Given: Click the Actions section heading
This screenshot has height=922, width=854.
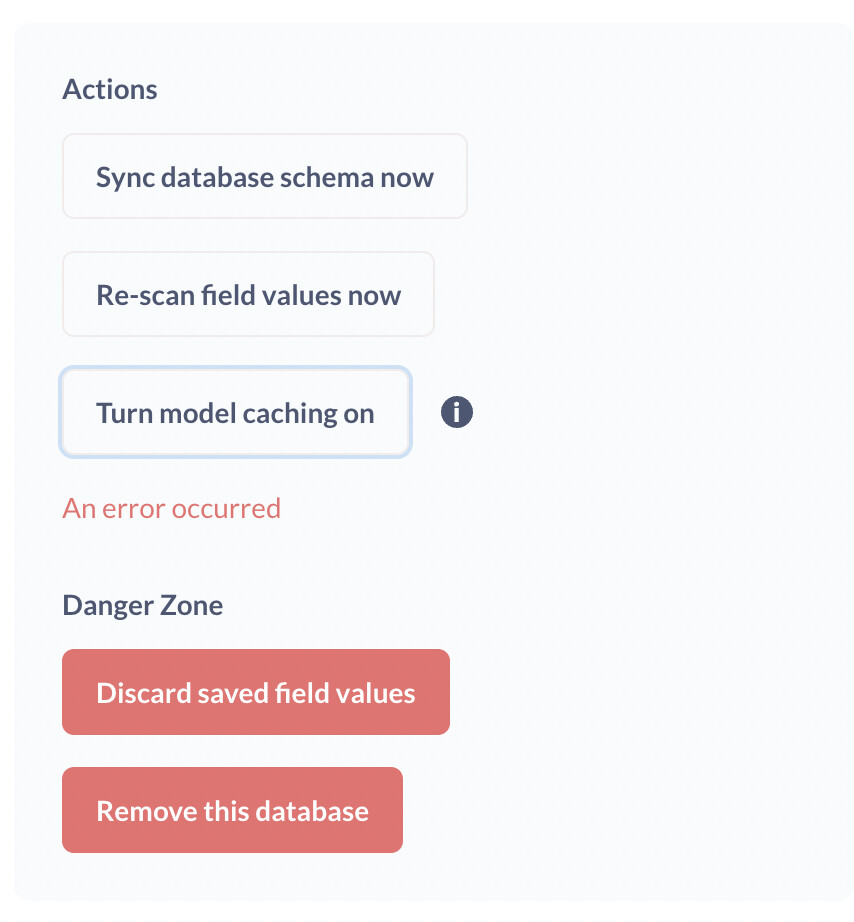Looking at the screenshot, I should tap(110, 90).
